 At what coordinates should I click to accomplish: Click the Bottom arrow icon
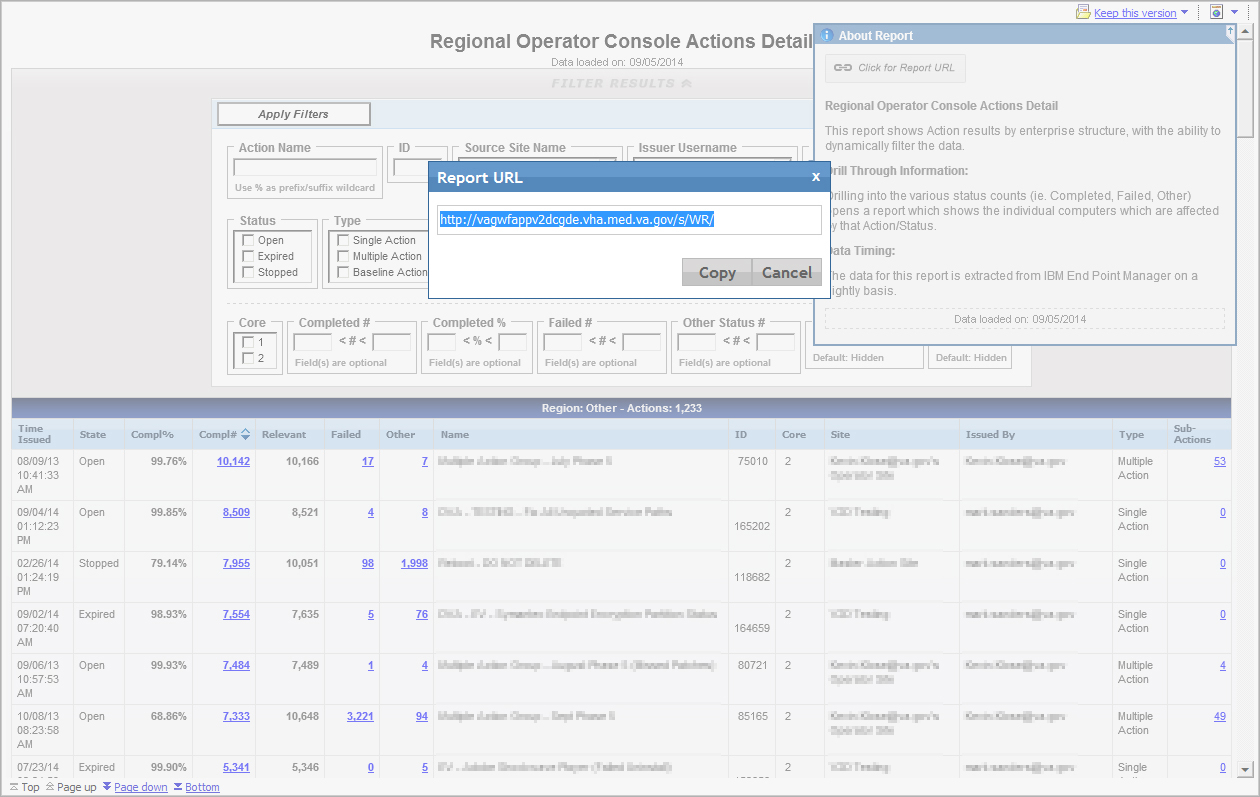[x=178, y=787]
